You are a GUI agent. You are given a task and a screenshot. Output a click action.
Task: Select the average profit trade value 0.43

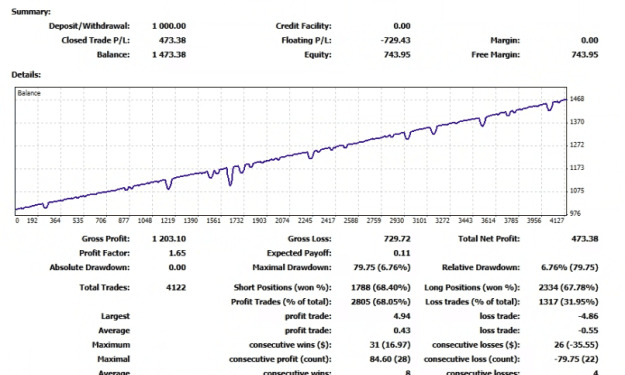click(x=402, y=330)
